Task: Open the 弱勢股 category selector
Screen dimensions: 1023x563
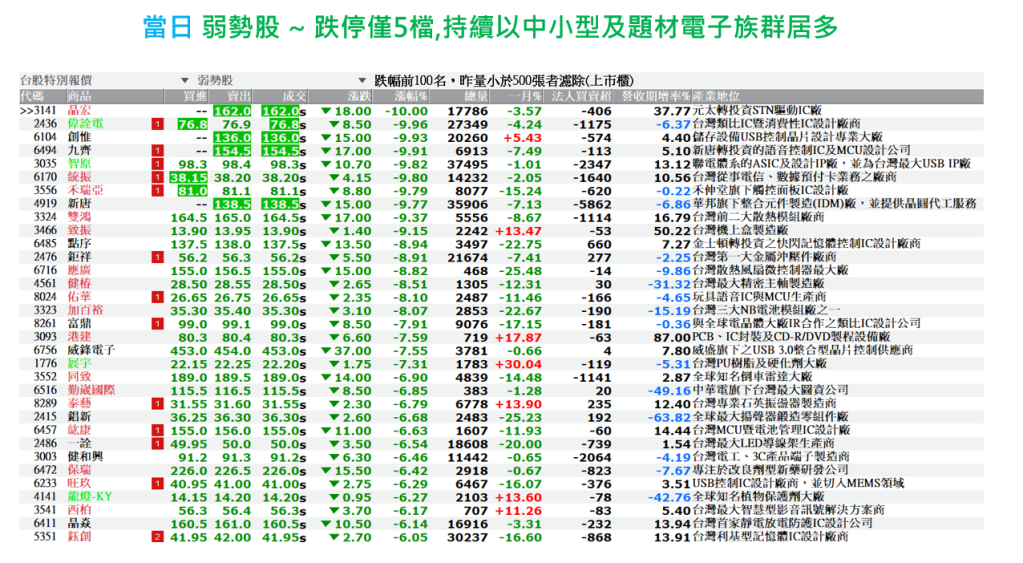Action: tap(214, 80)
